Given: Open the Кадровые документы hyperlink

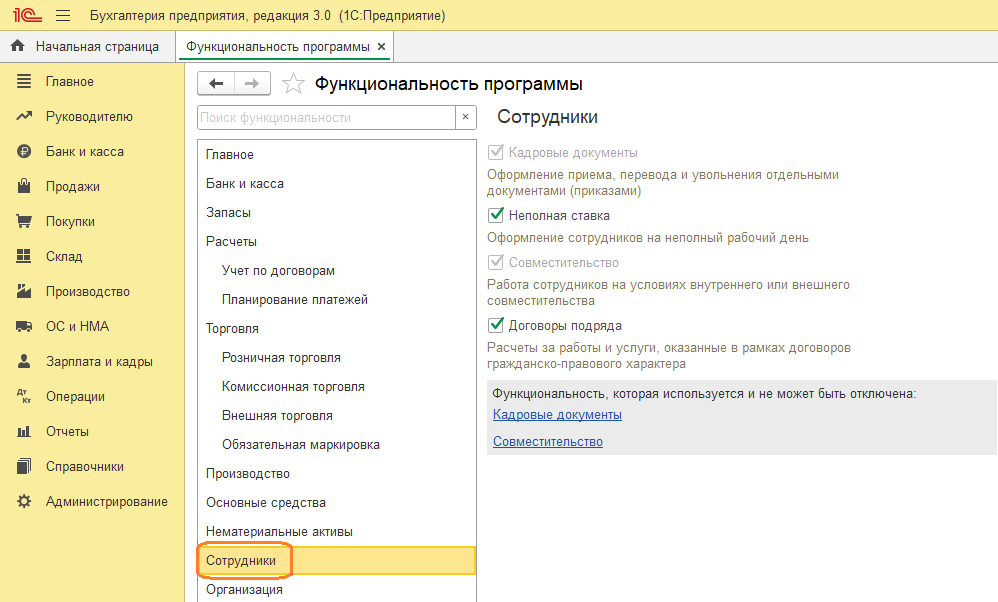Looking at the screenshot, I should tap(557, 415).
